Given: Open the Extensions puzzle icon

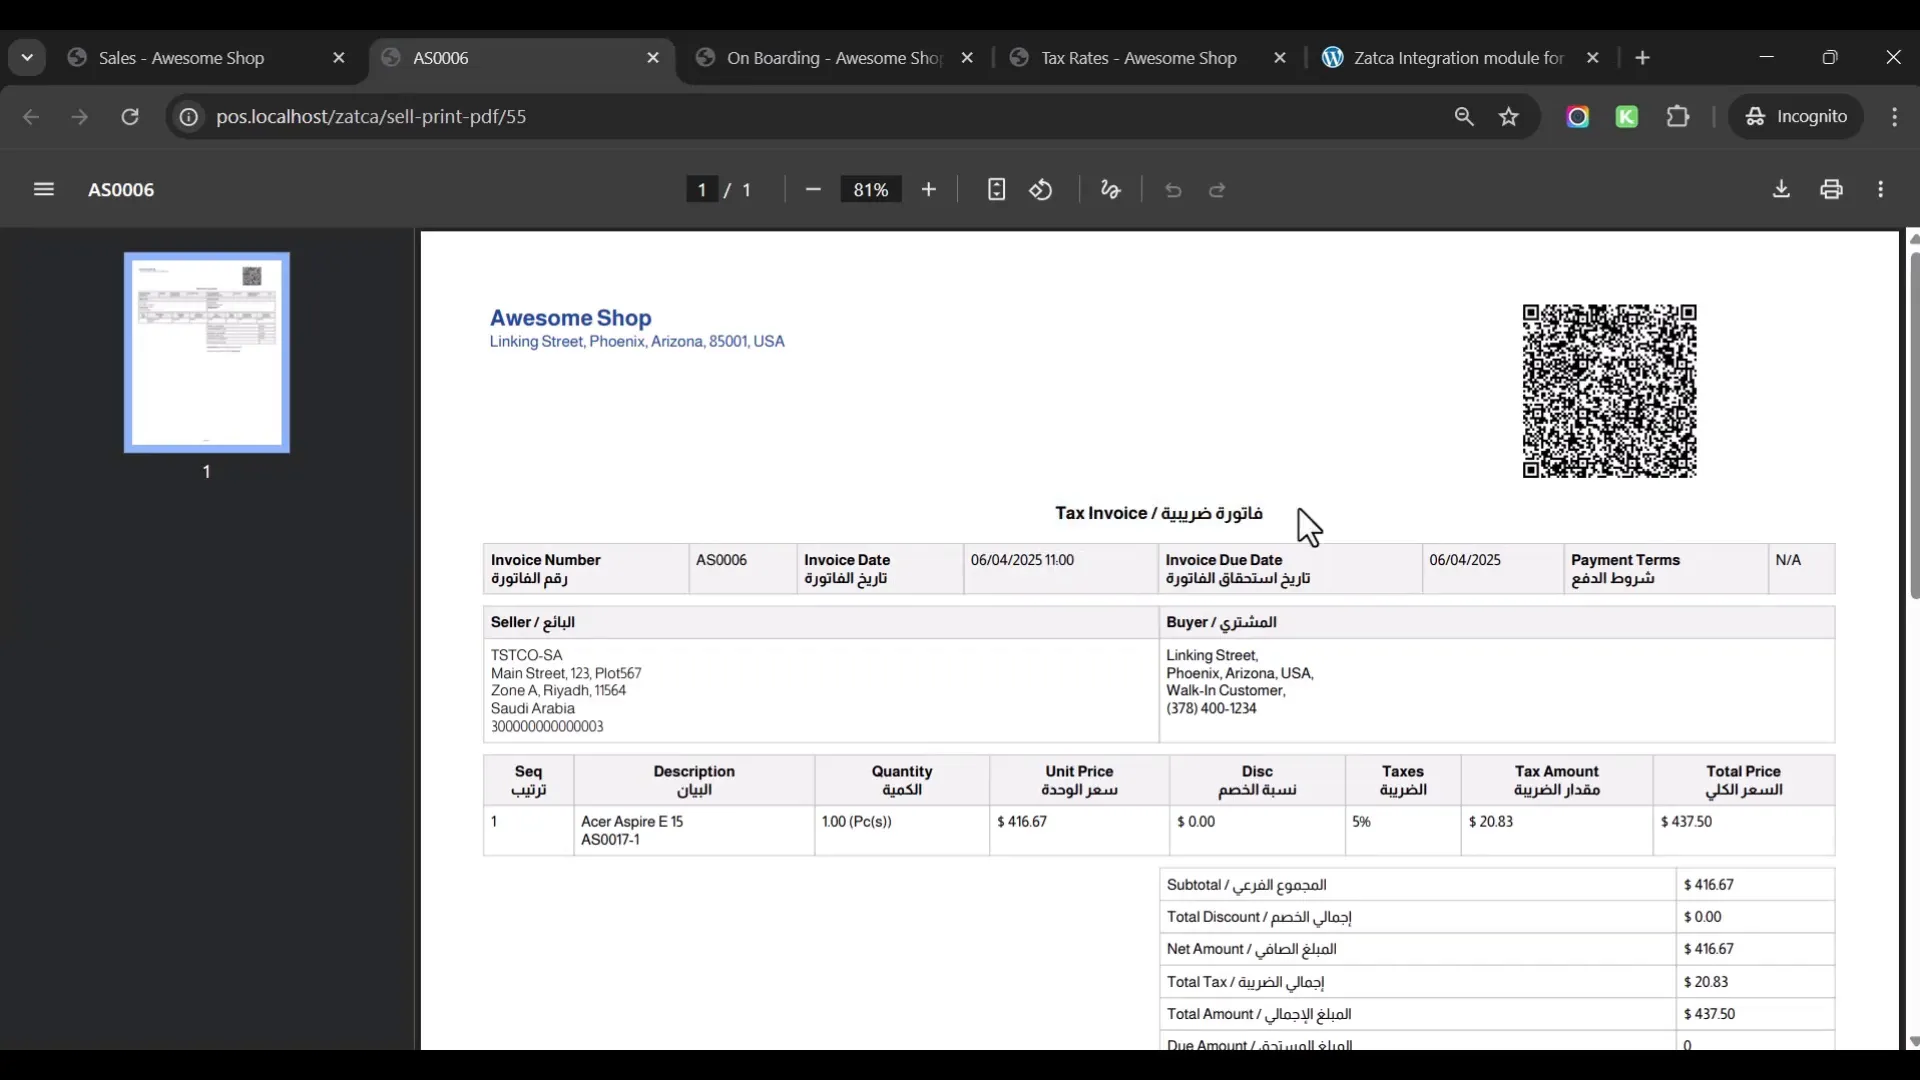Looking at the screenshot, I should pyautogui.click(x=1678, y=117).
